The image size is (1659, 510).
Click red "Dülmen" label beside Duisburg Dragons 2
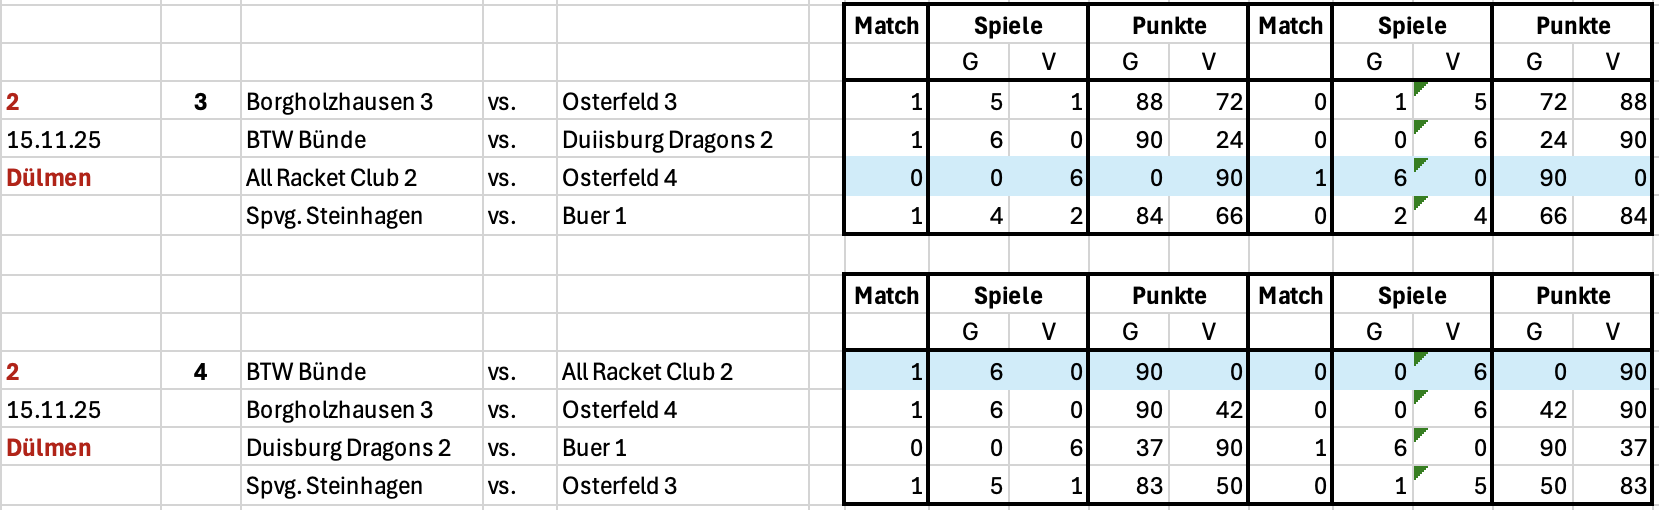[x=49, y=448]
